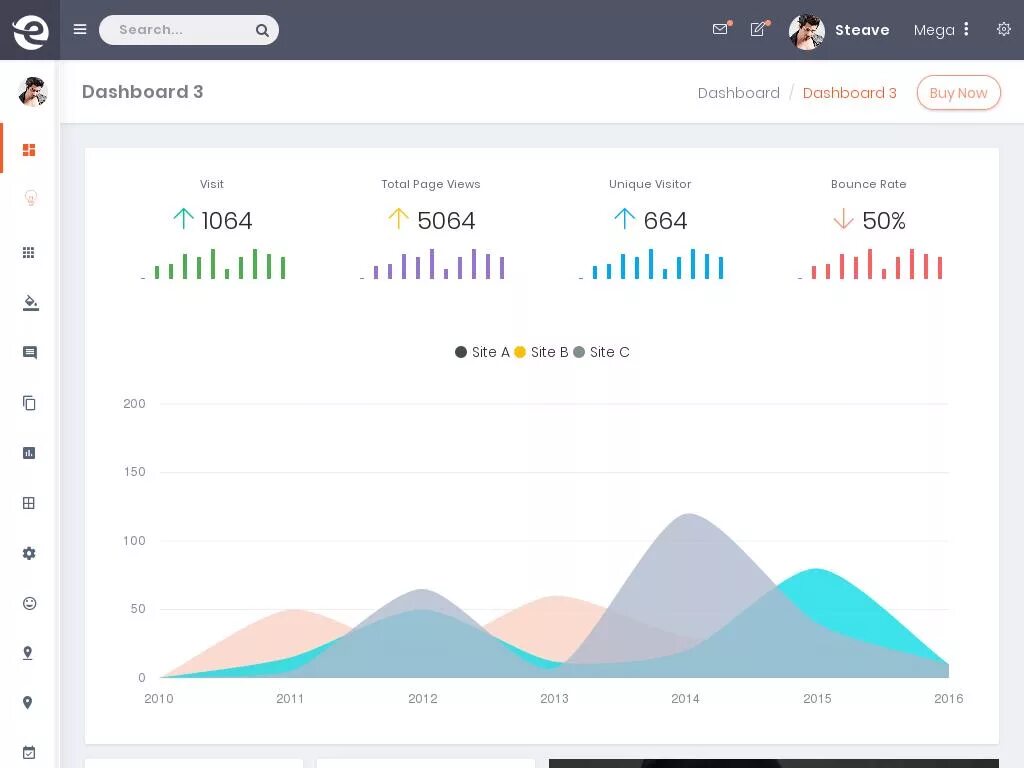The height and width of the screenshot is (768, 1024).
Task: Open the bar chart sidebar icon
Action: (x=29, y=453)
